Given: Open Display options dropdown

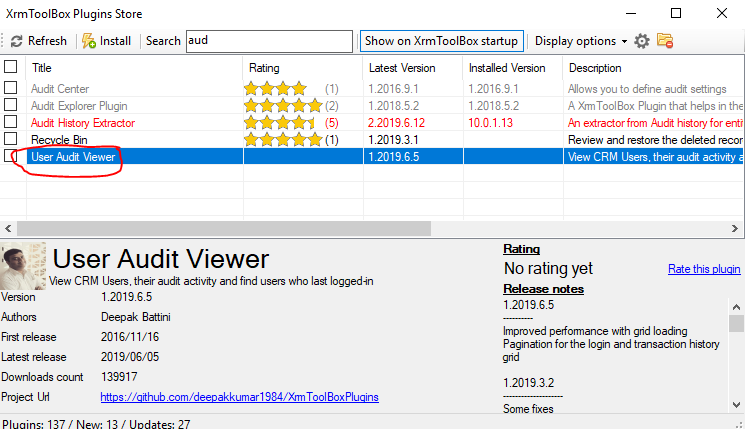Looking at the screenshot, I should click(581, 41).
